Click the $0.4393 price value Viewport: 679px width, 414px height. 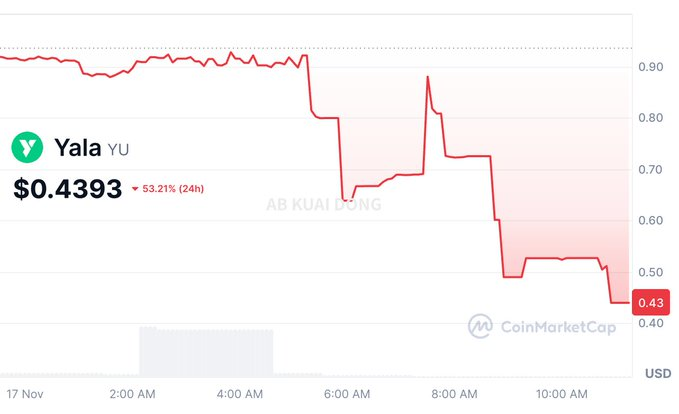[x=68, y=187]
